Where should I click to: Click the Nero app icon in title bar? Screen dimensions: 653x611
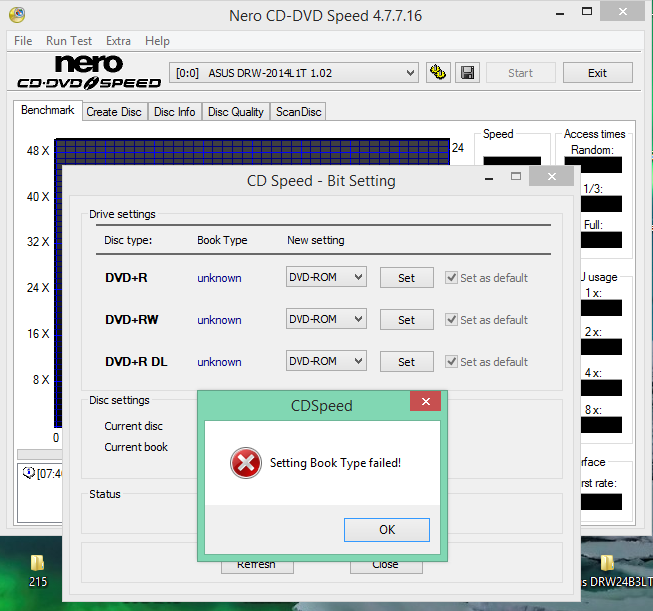point(17,15)
